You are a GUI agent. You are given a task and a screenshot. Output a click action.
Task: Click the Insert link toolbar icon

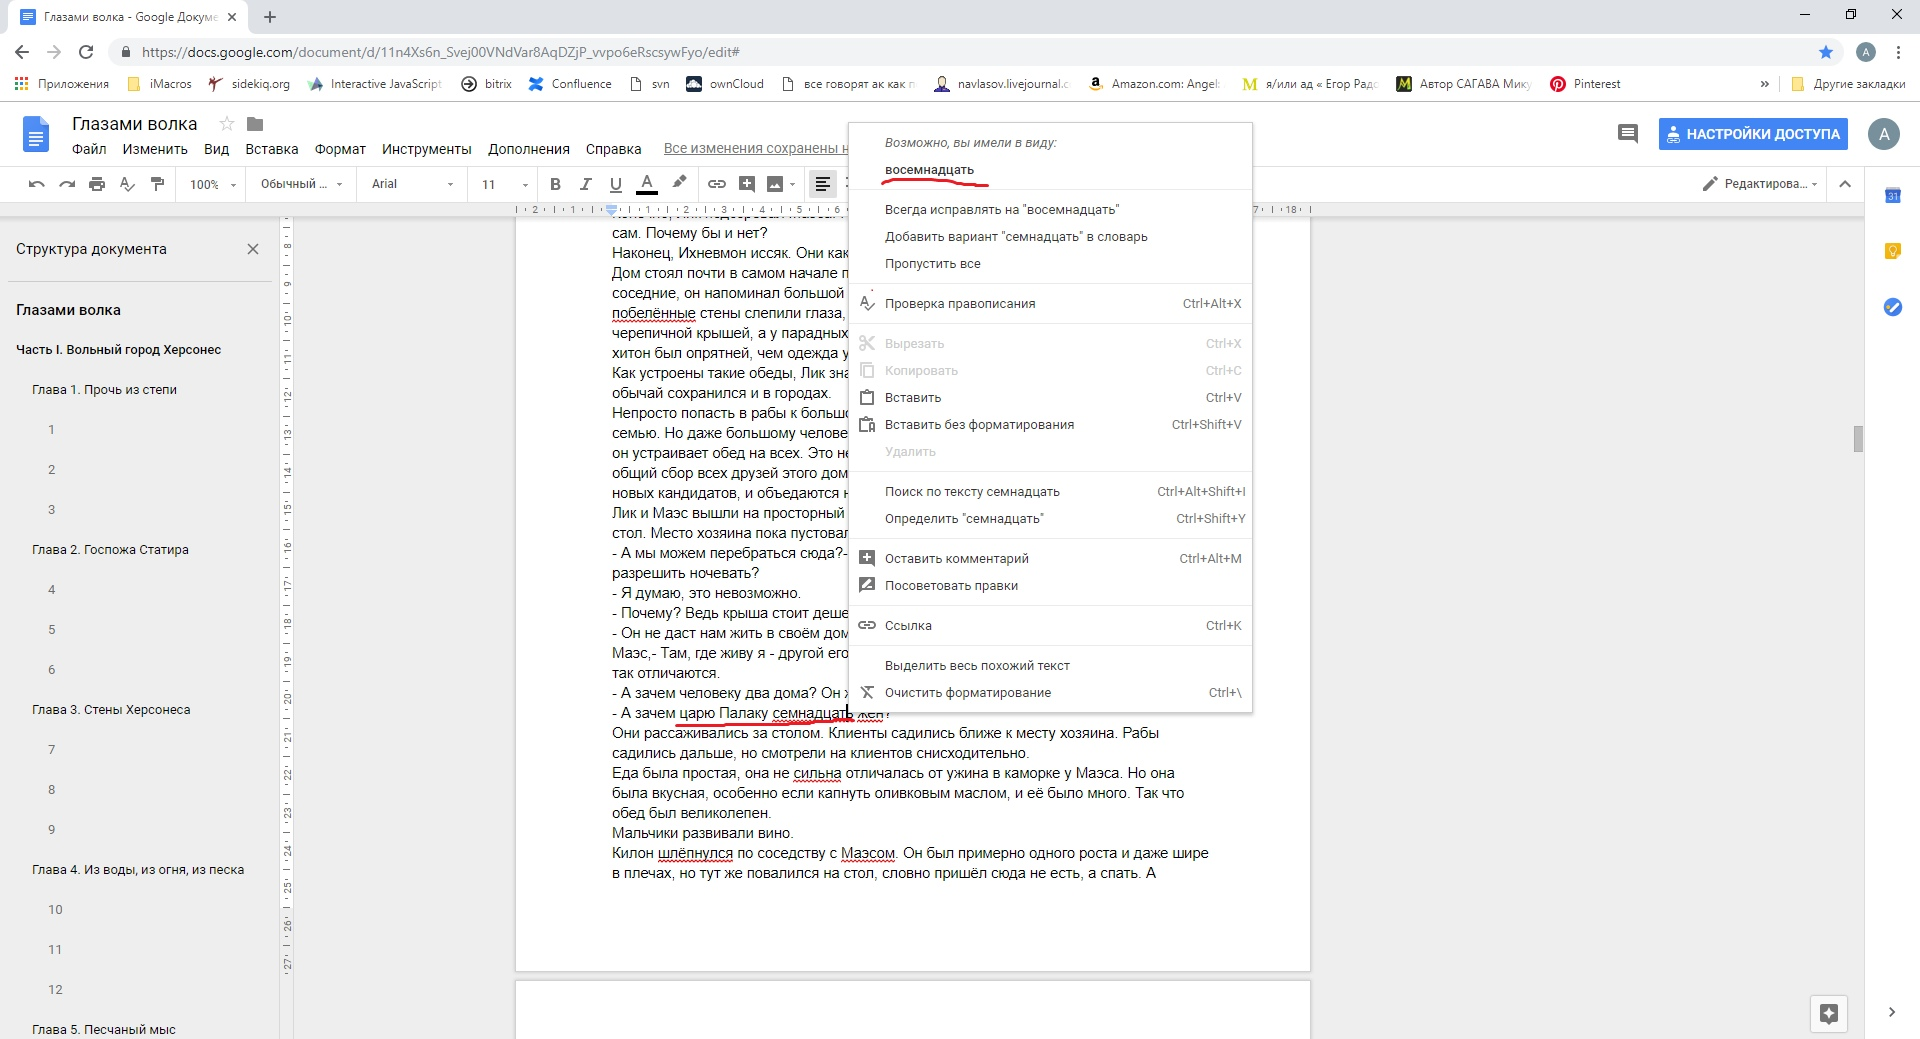(717, 184)
